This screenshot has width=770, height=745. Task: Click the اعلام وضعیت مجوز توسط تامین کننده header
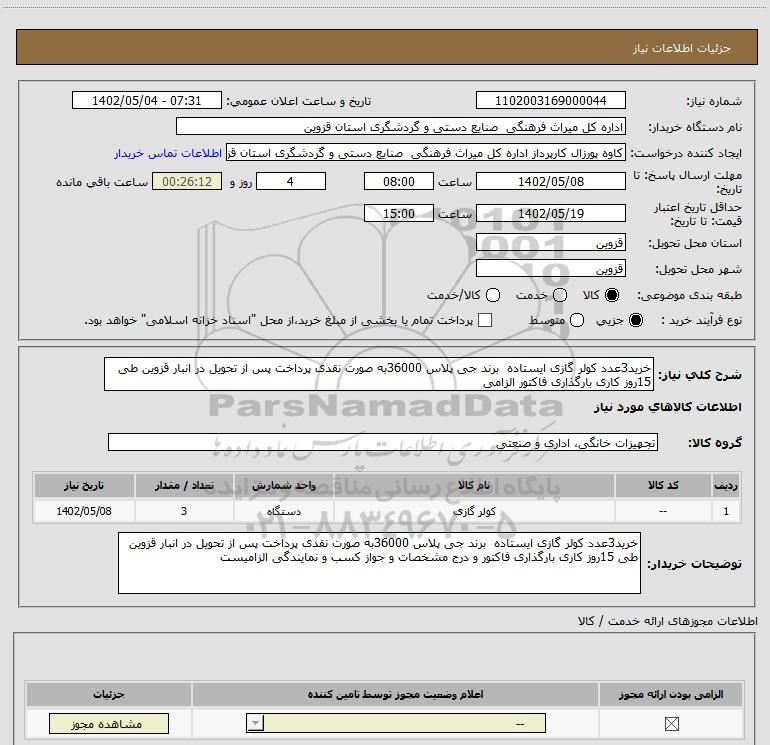(395, 694)
